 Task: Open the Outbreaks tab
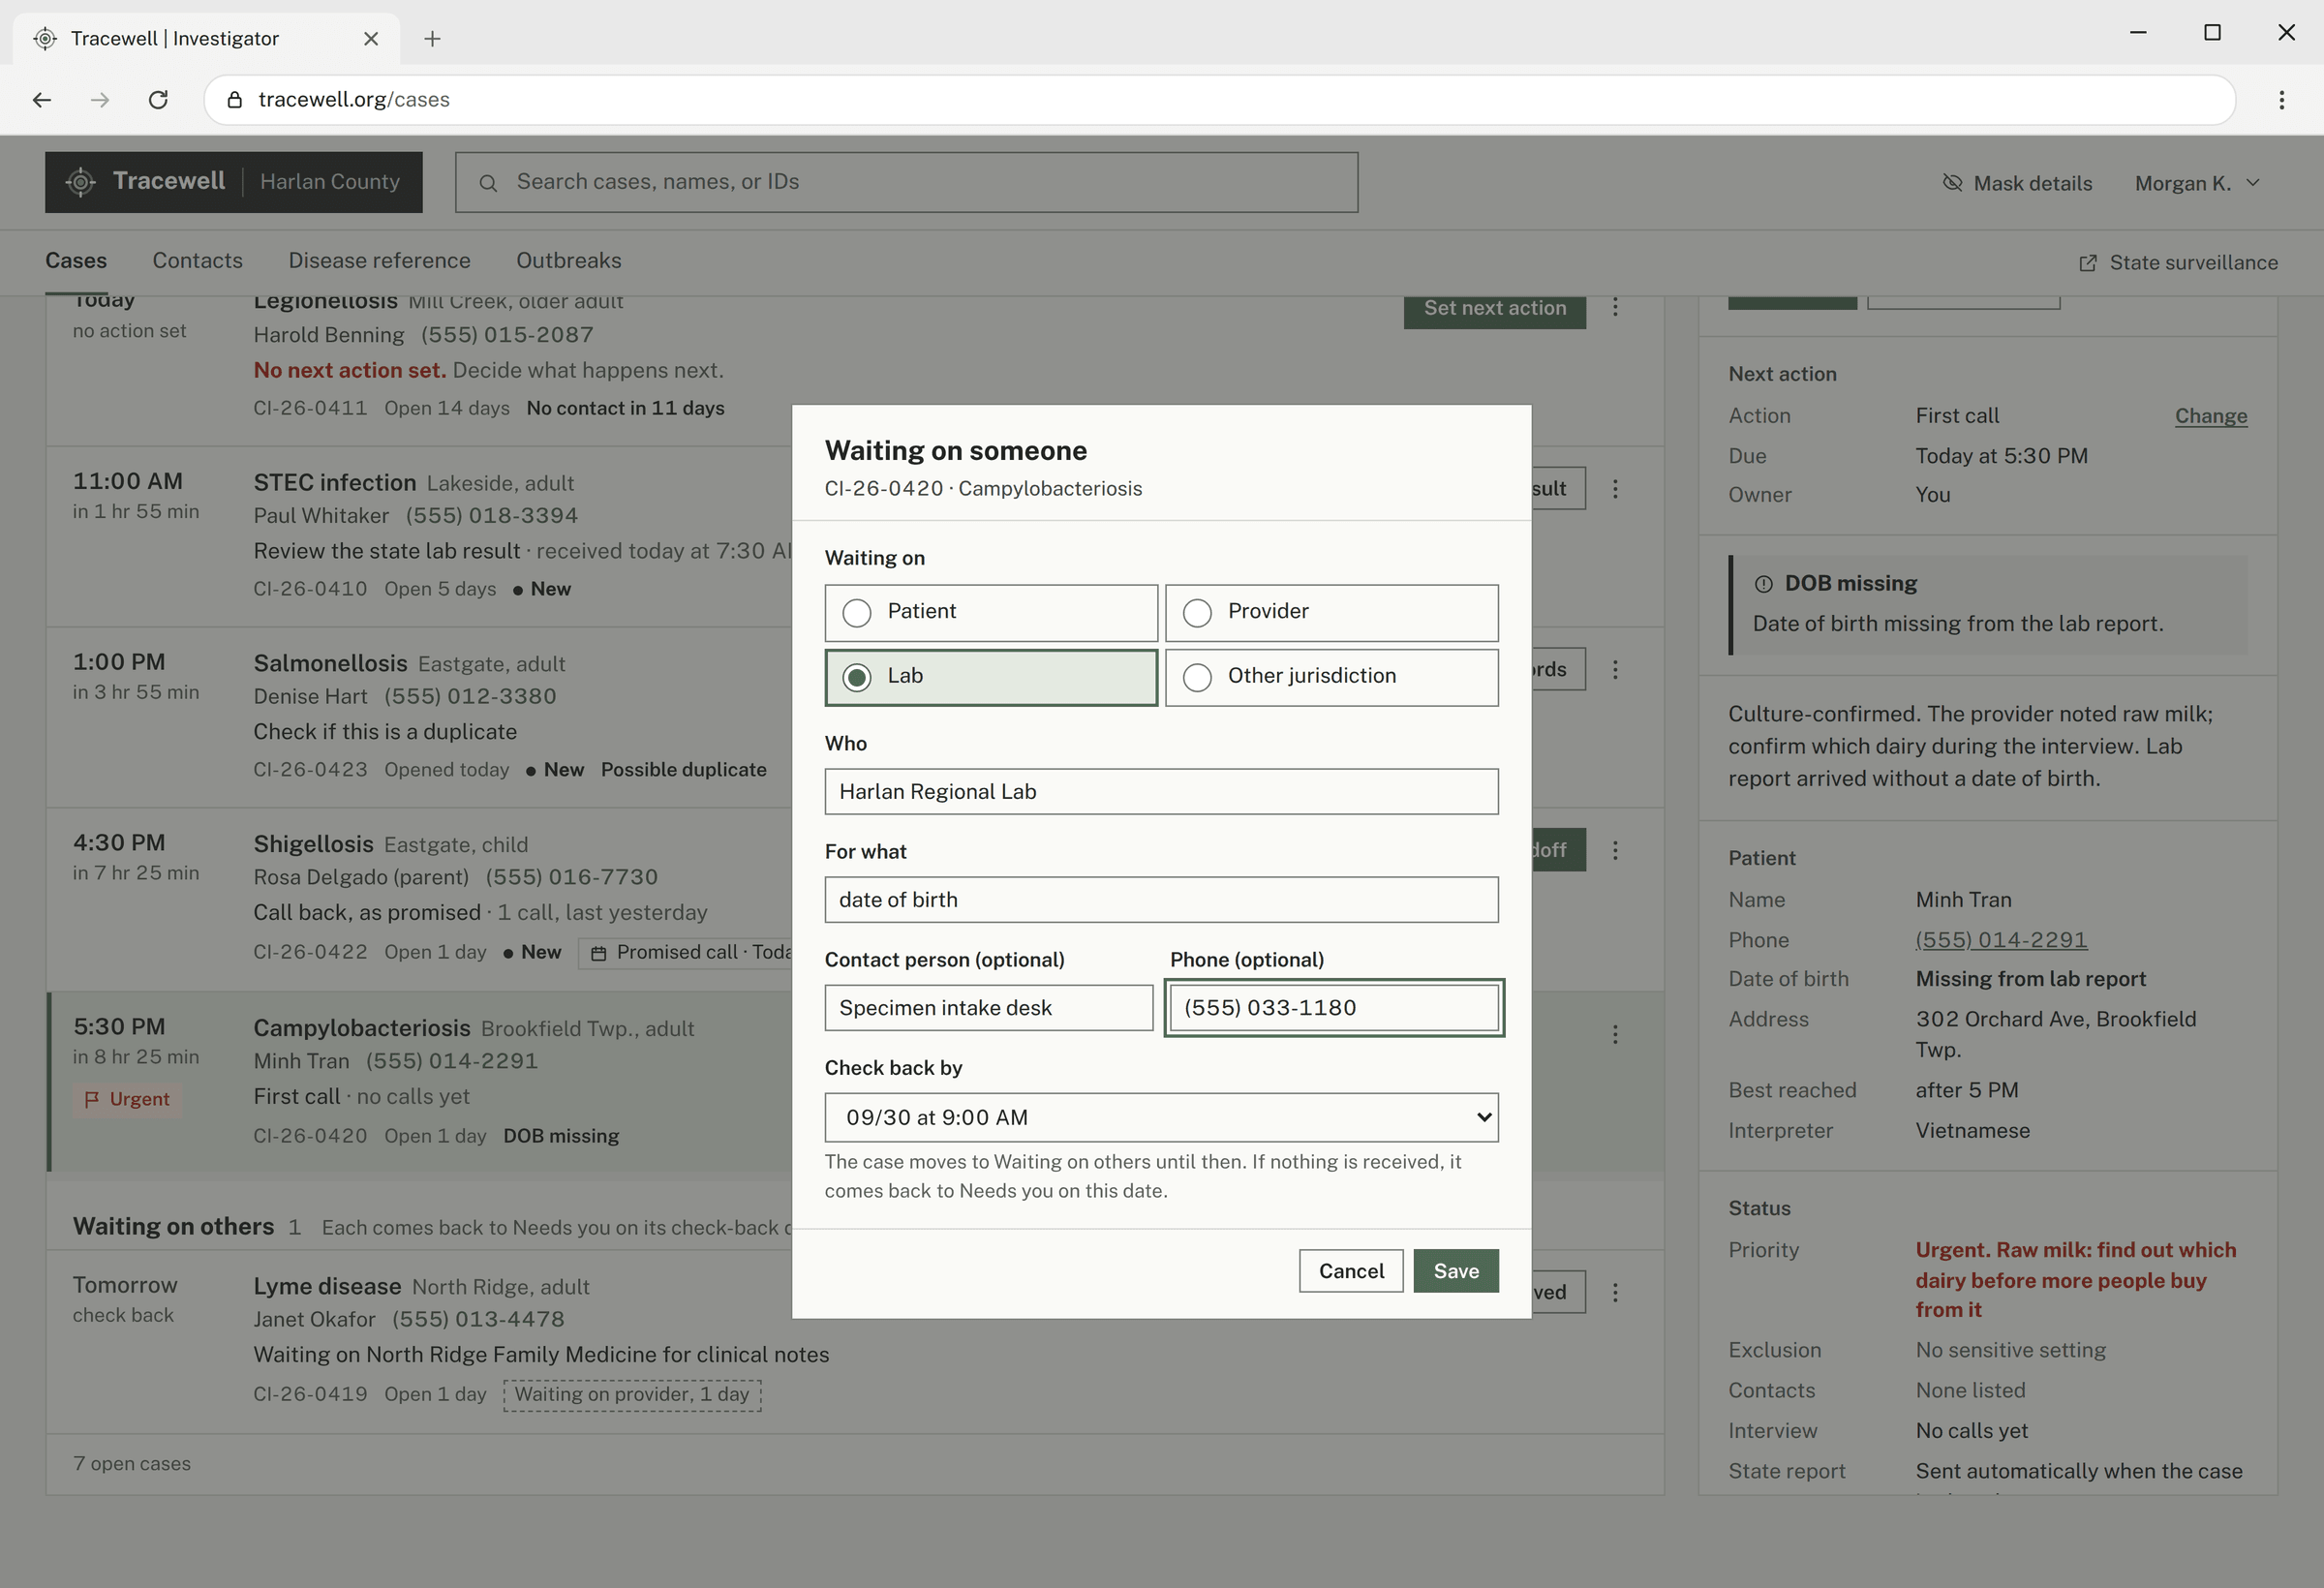pos(569,261)
